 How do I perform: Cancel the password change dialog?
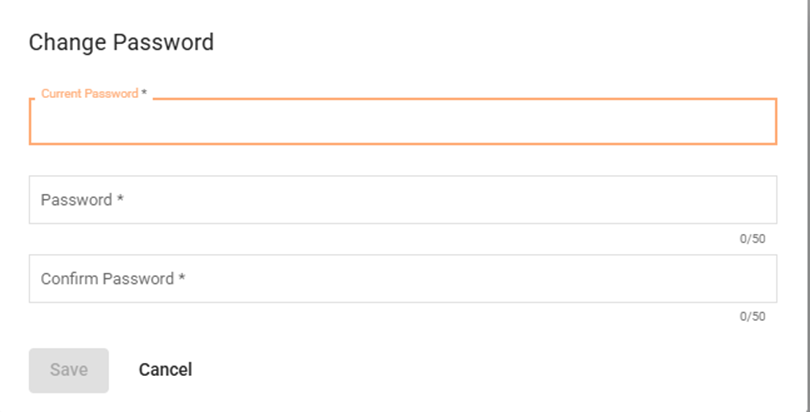(165, 370)
